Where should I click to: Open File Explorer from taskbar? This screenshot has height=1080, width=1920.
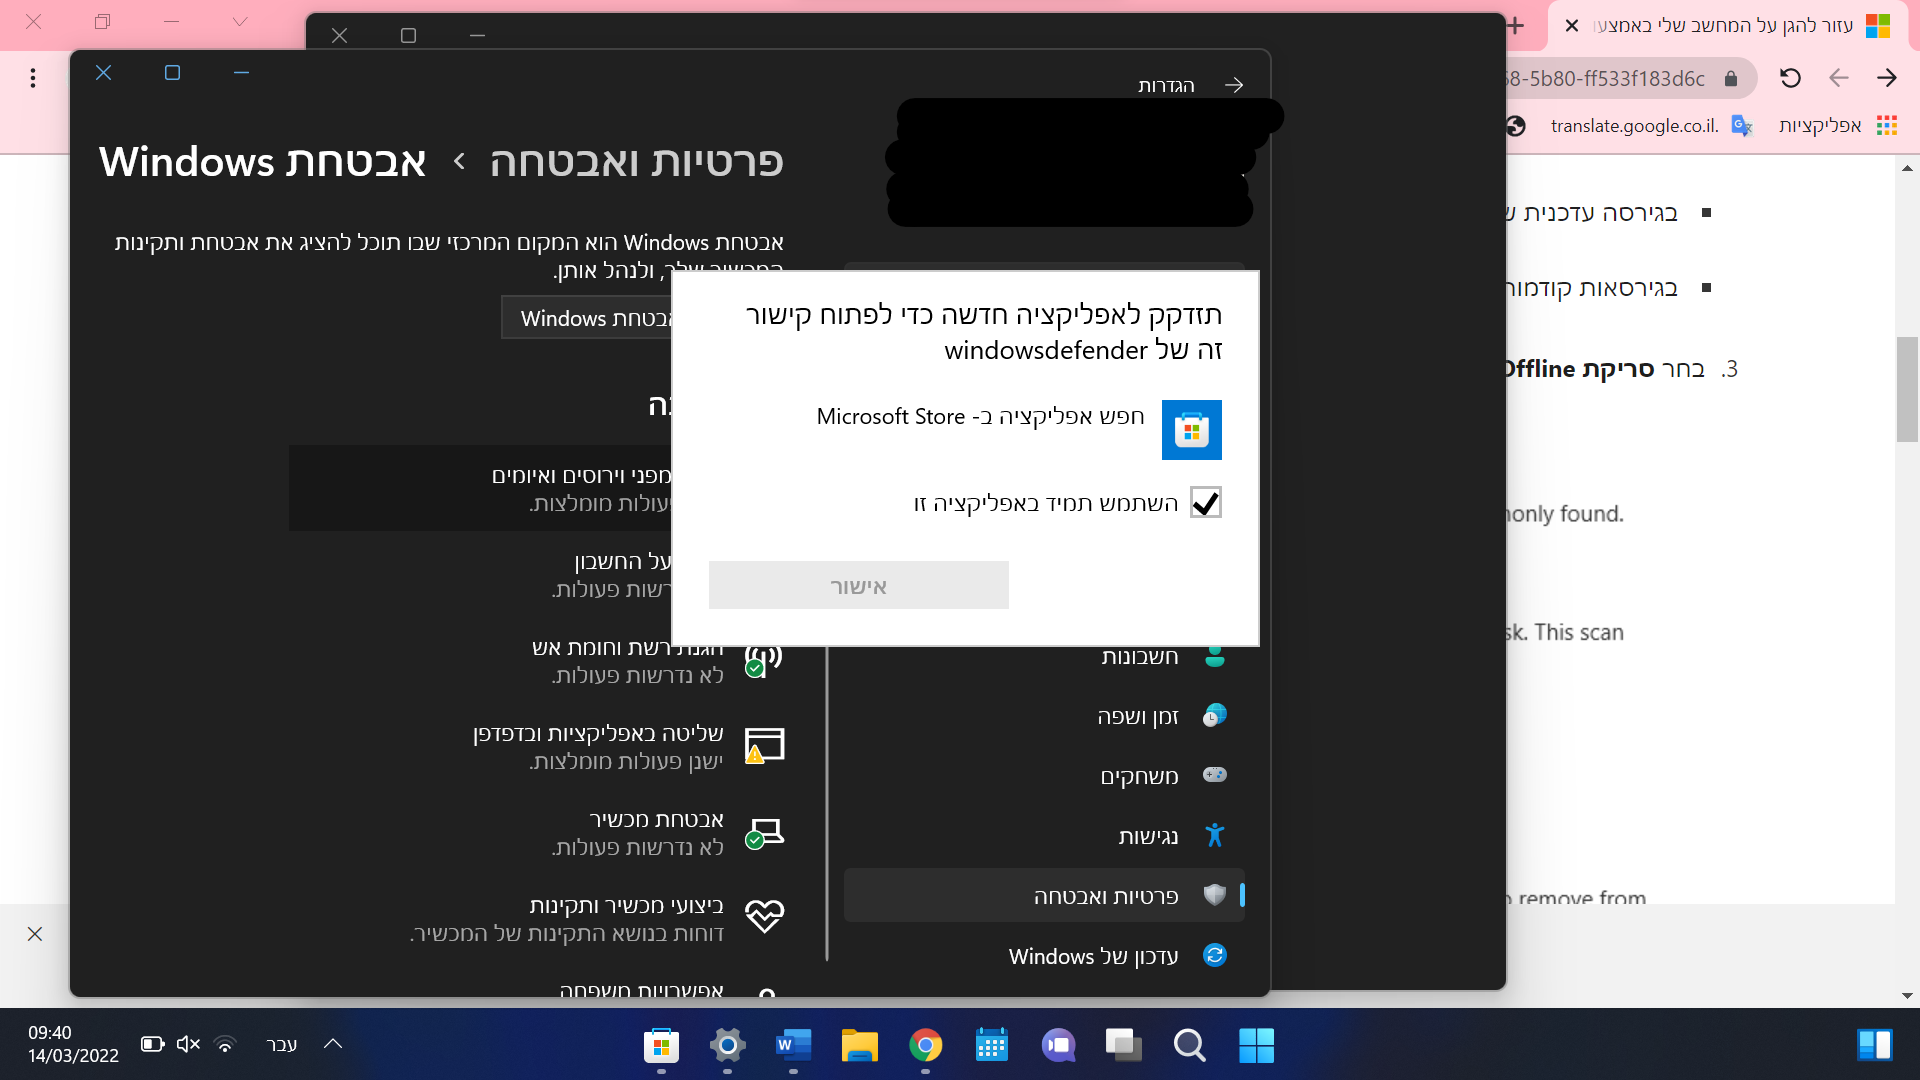[x=859, y=1046]
